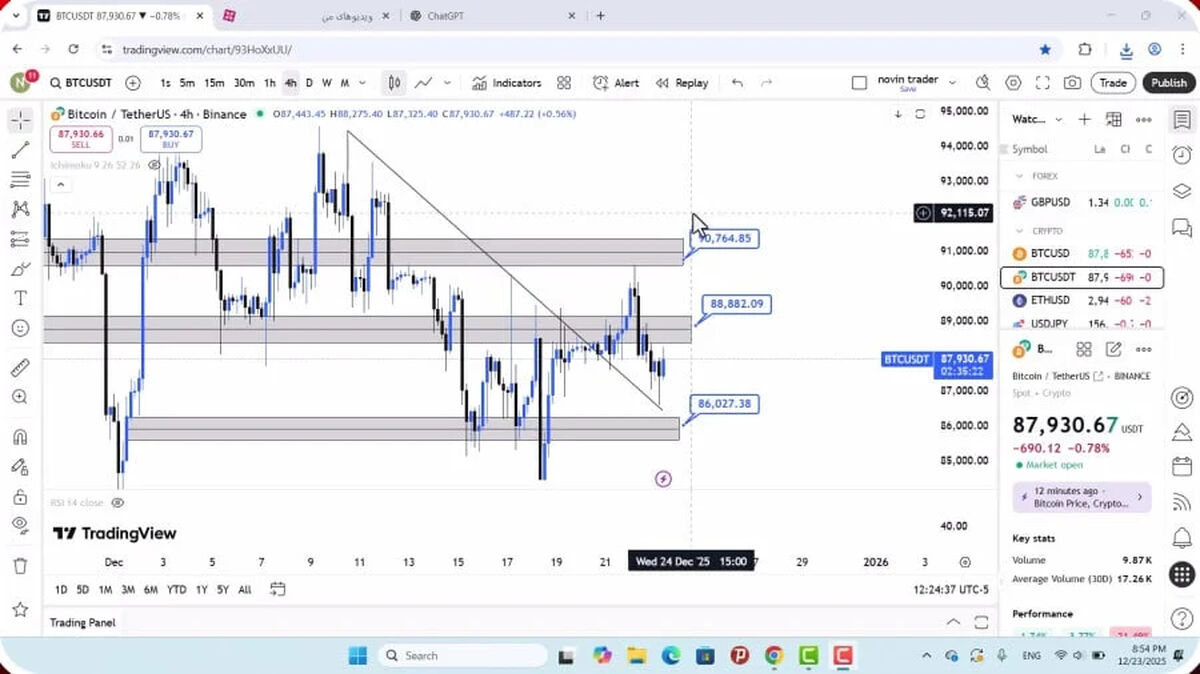The height and width of the screenshot is (674, 1200).
Task: Open quick search icon in top toolbar
Action: pyautogui.click(x=983, y=83)
